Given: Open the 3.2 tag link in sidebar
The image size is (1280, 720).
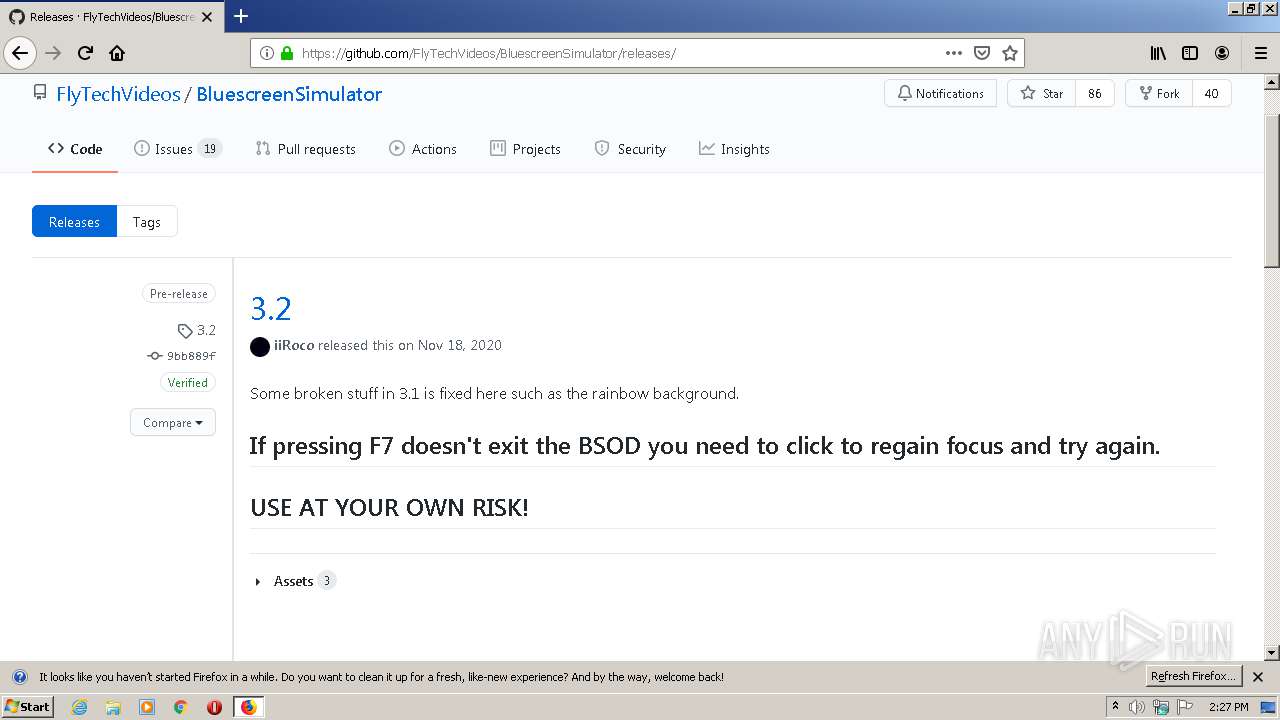Looking at the screenshot, I should (x=197, y=330).
